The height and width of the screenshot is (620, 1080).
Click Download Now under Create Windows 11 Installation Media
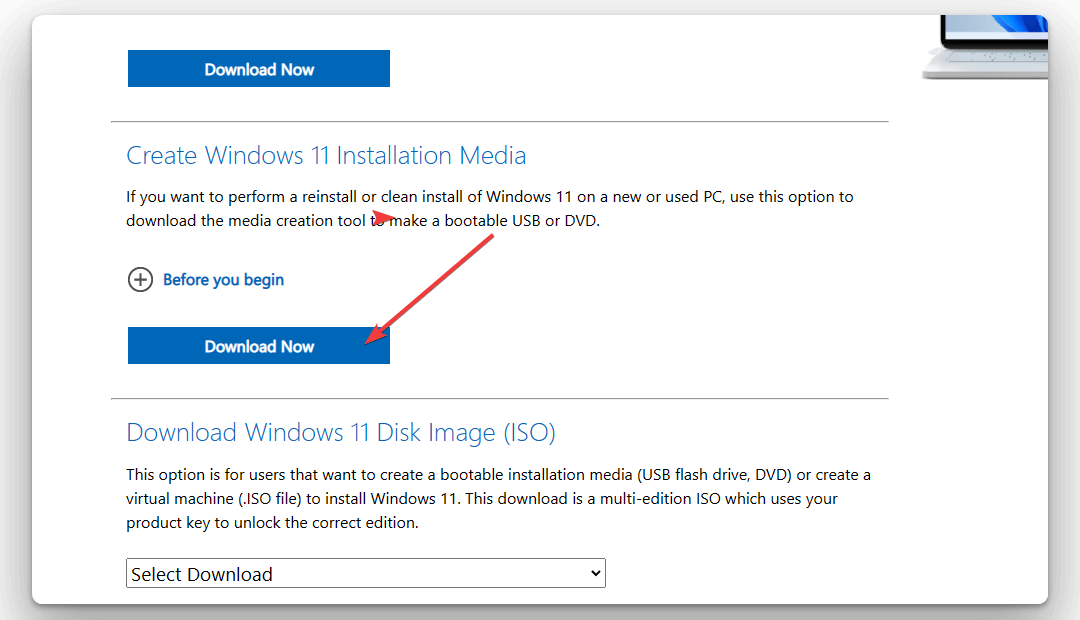(258, 346)
